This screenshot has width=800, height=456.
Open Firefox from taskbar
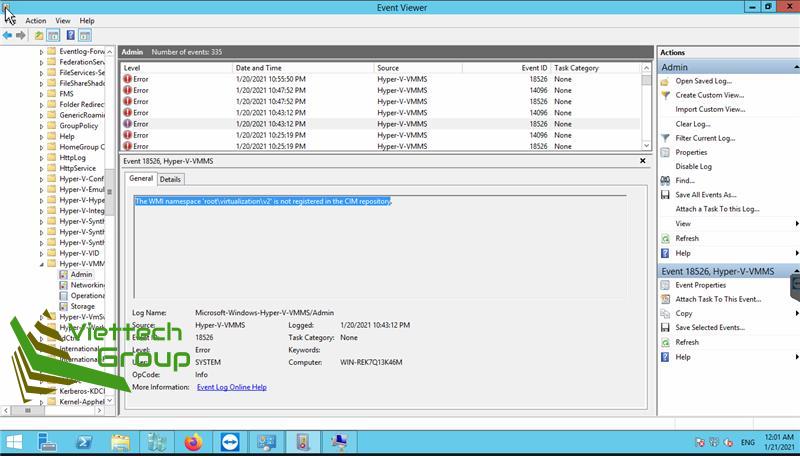193,442
